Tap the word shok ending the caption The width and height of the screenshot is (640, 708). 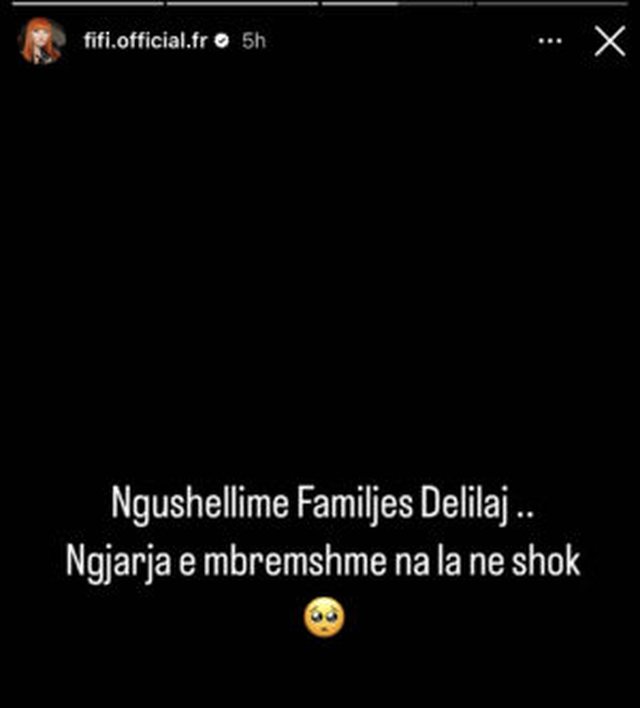545,561
